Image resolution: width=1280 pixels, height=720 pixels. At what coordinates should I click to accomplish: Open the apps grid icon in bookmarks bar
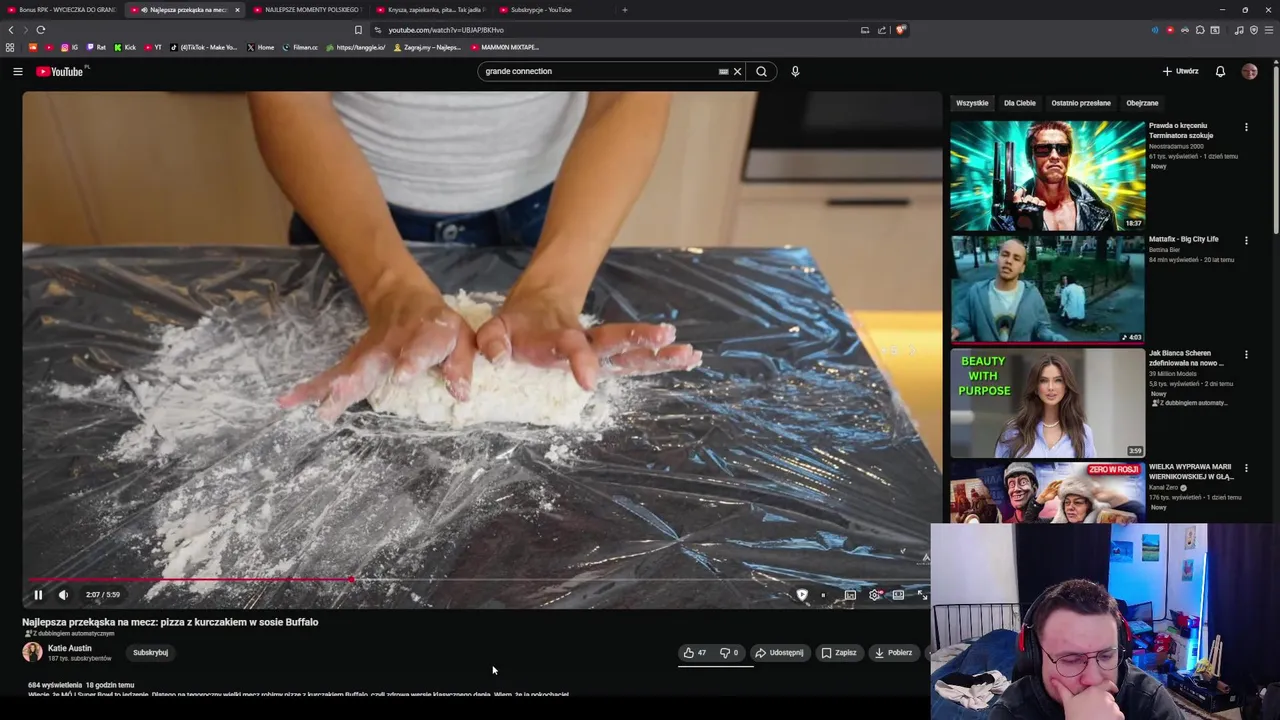pos(10,47)
